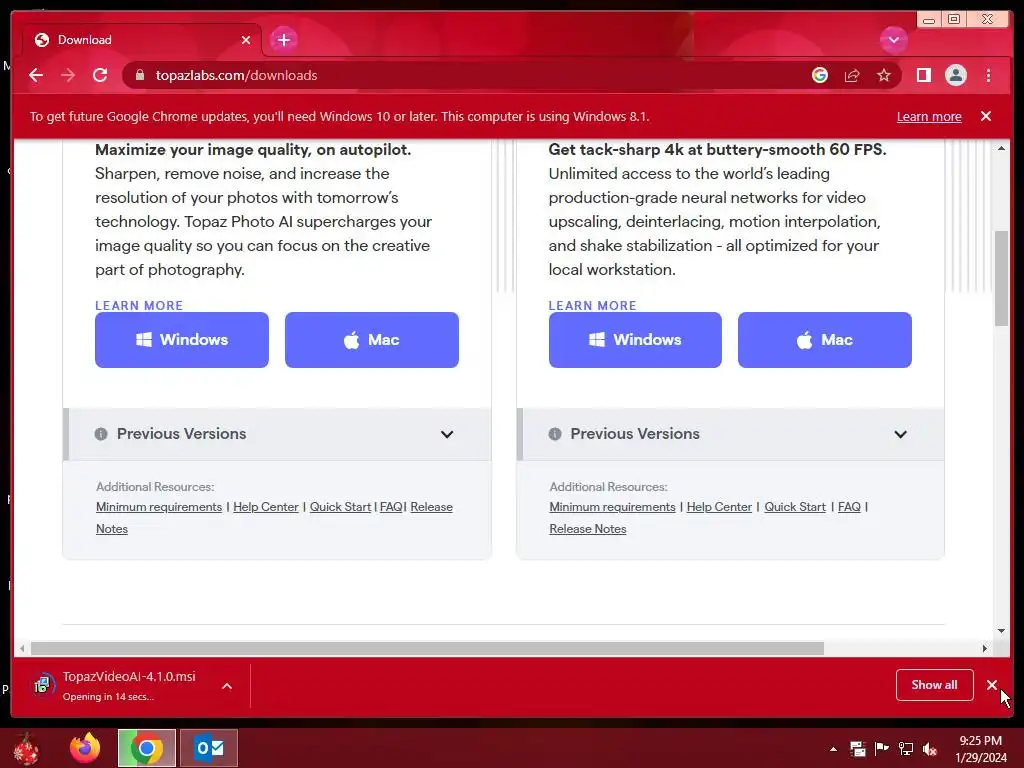Share this page using share icon
This screenshot has width=1024, height=768.
(852, 76)
